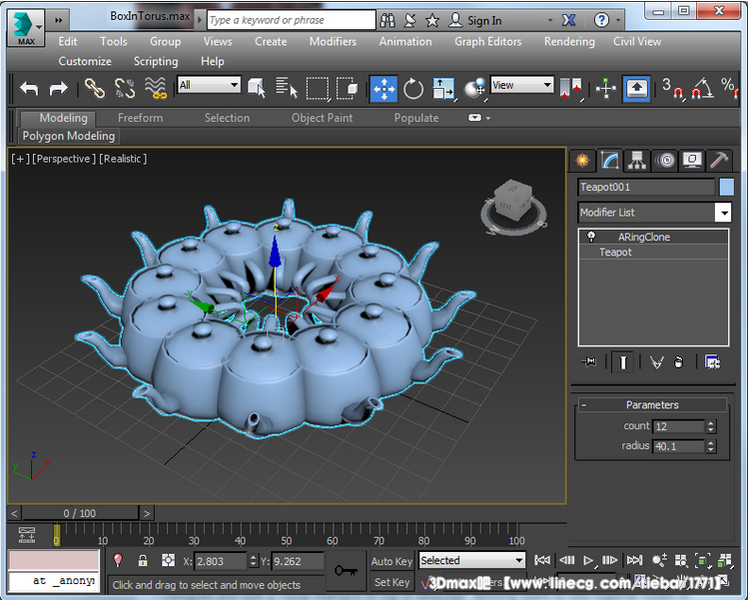Open the Hierarchy command panel tab
Screen dimensions: 750x600
[637, 160]
